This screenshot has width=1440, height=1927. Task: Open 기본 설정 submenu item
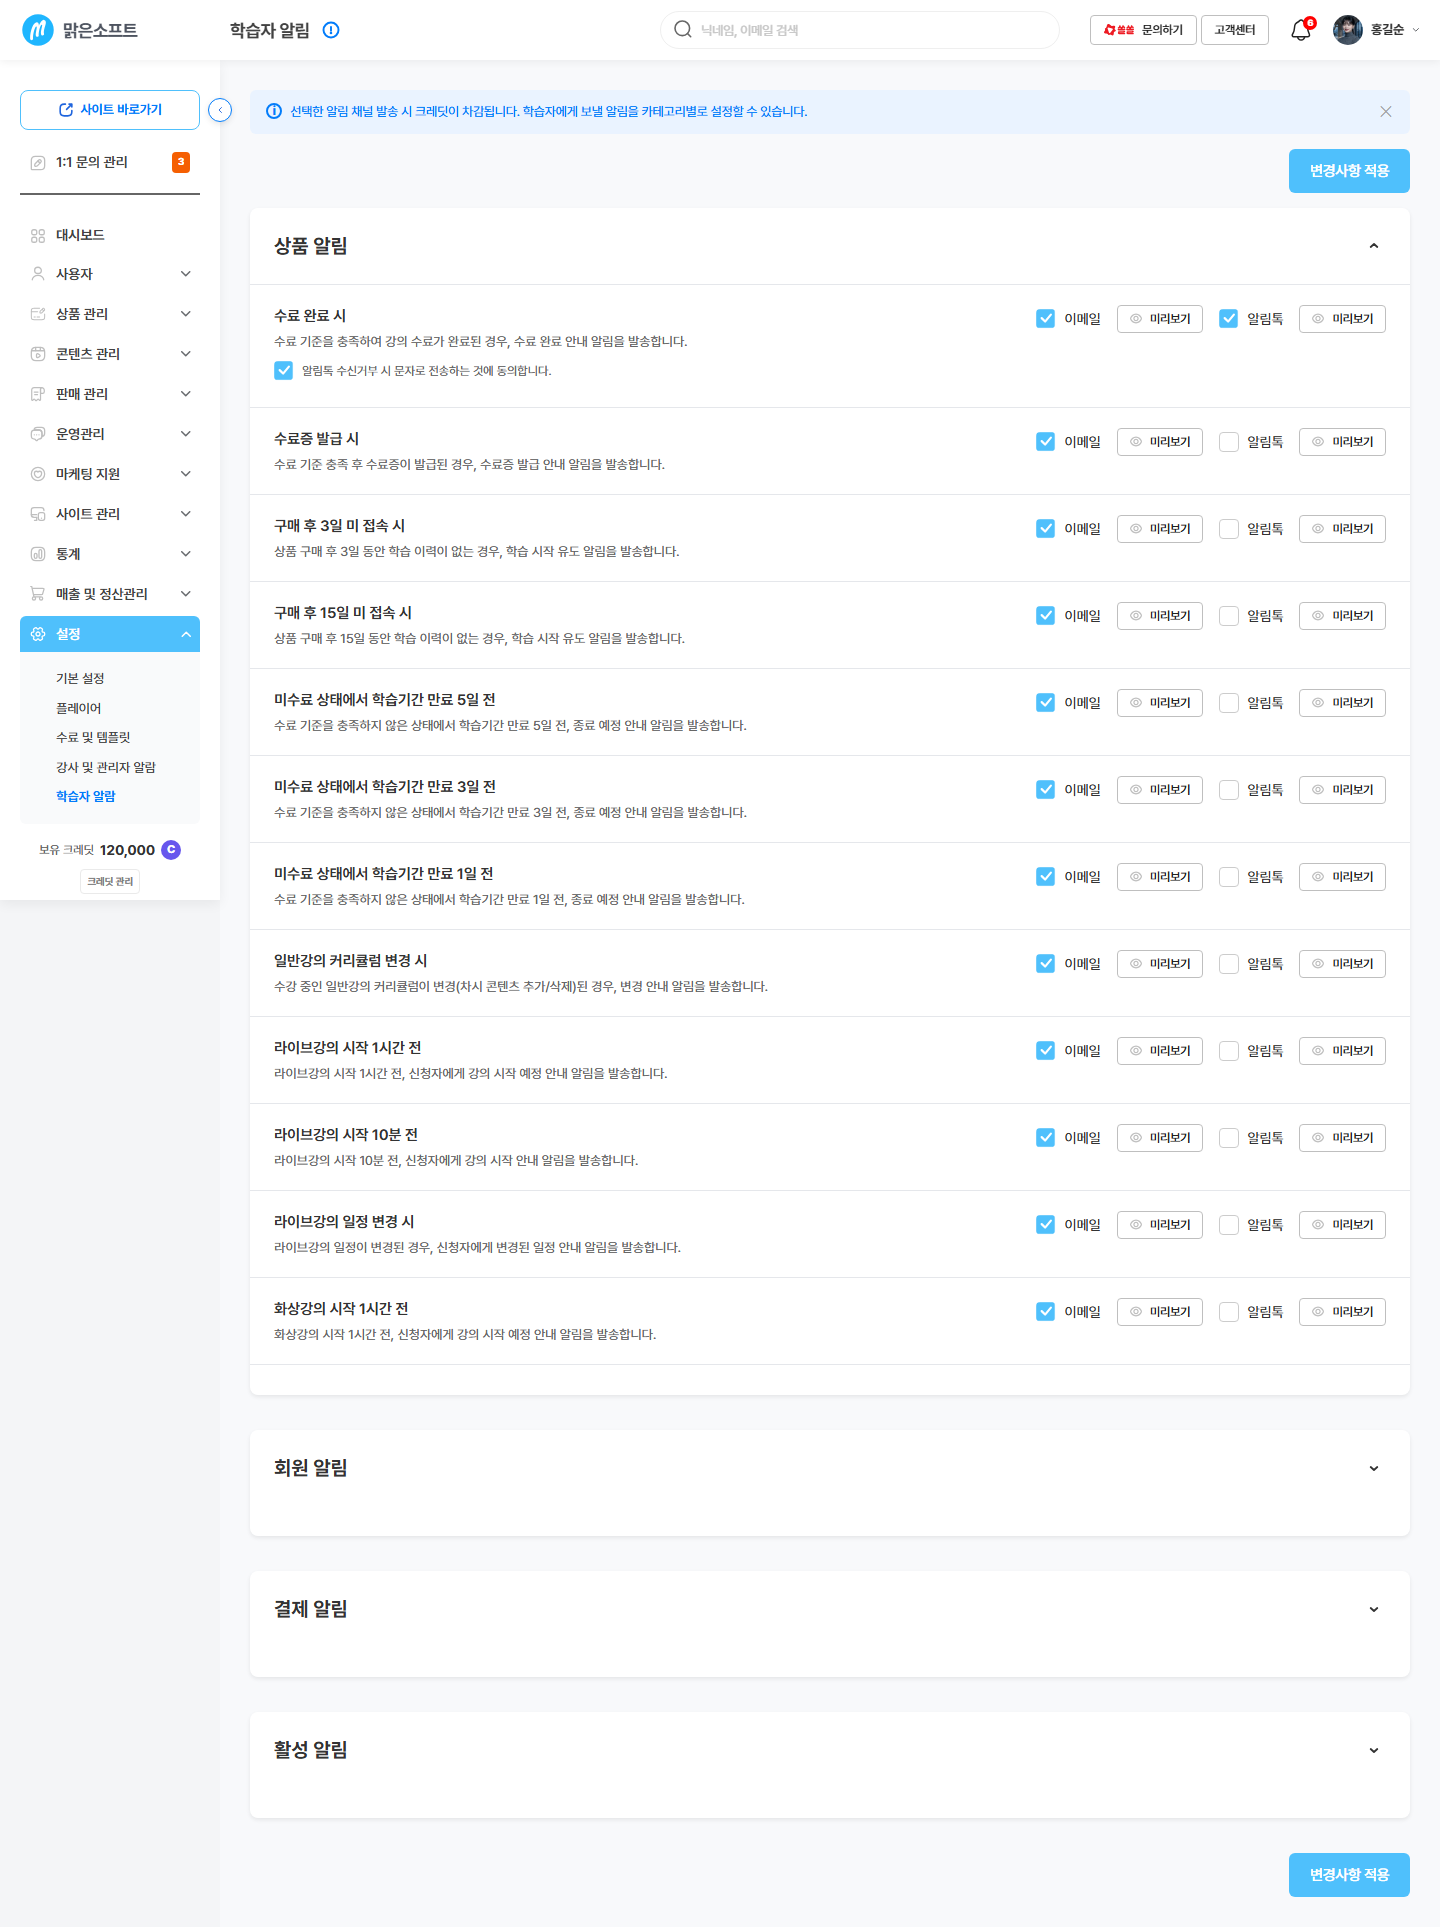pos(80,678)
